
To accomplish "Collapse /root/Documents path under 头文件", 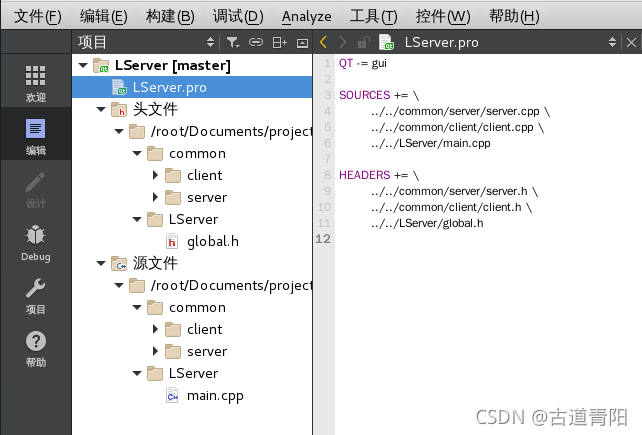I will (x=119, y=131).
